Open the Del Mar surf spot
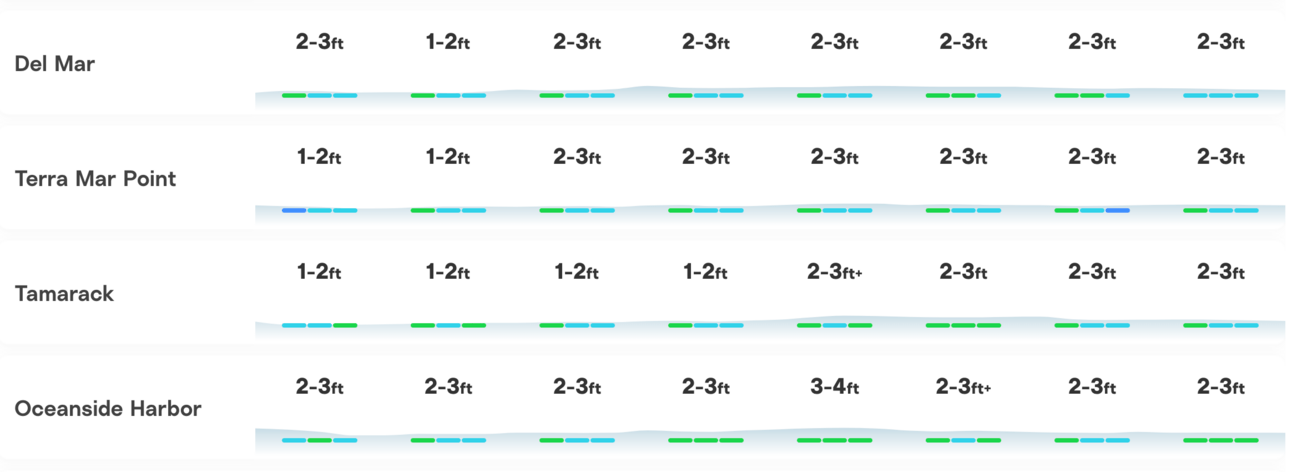The image size is (1292, 472). pyautogui.click(x=55, y=64)
